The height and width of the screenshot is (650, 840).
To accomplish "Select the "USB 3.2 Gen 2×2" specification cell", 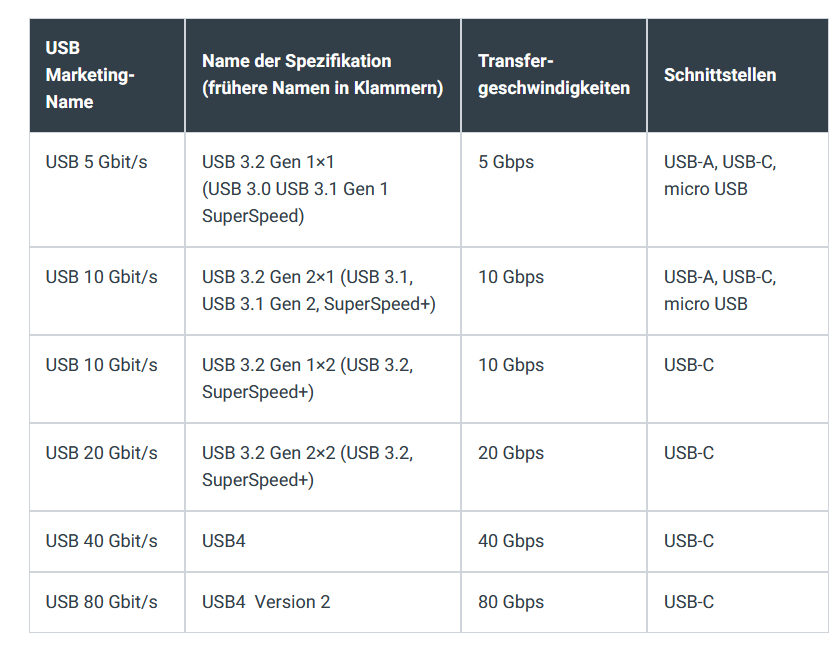I will (x=307, y=466).
